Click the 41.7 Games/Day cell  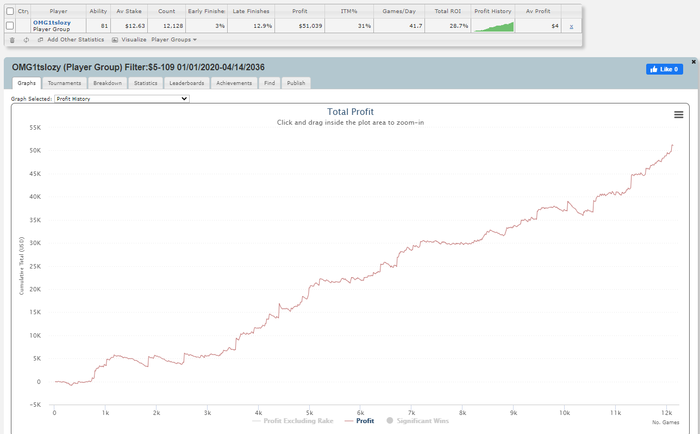pos(399,26)
